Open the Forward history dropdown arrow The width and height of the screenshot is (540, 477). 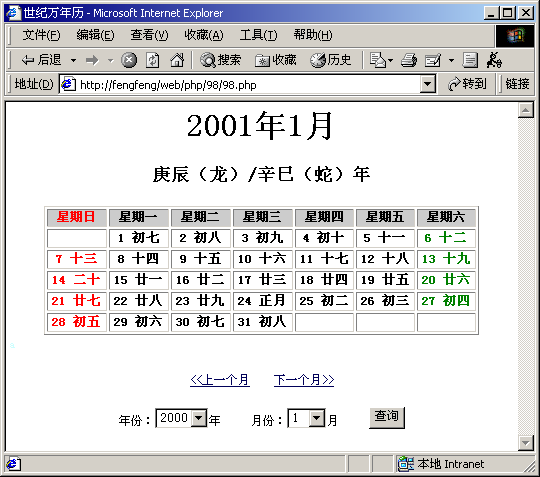tap(111, 61)
